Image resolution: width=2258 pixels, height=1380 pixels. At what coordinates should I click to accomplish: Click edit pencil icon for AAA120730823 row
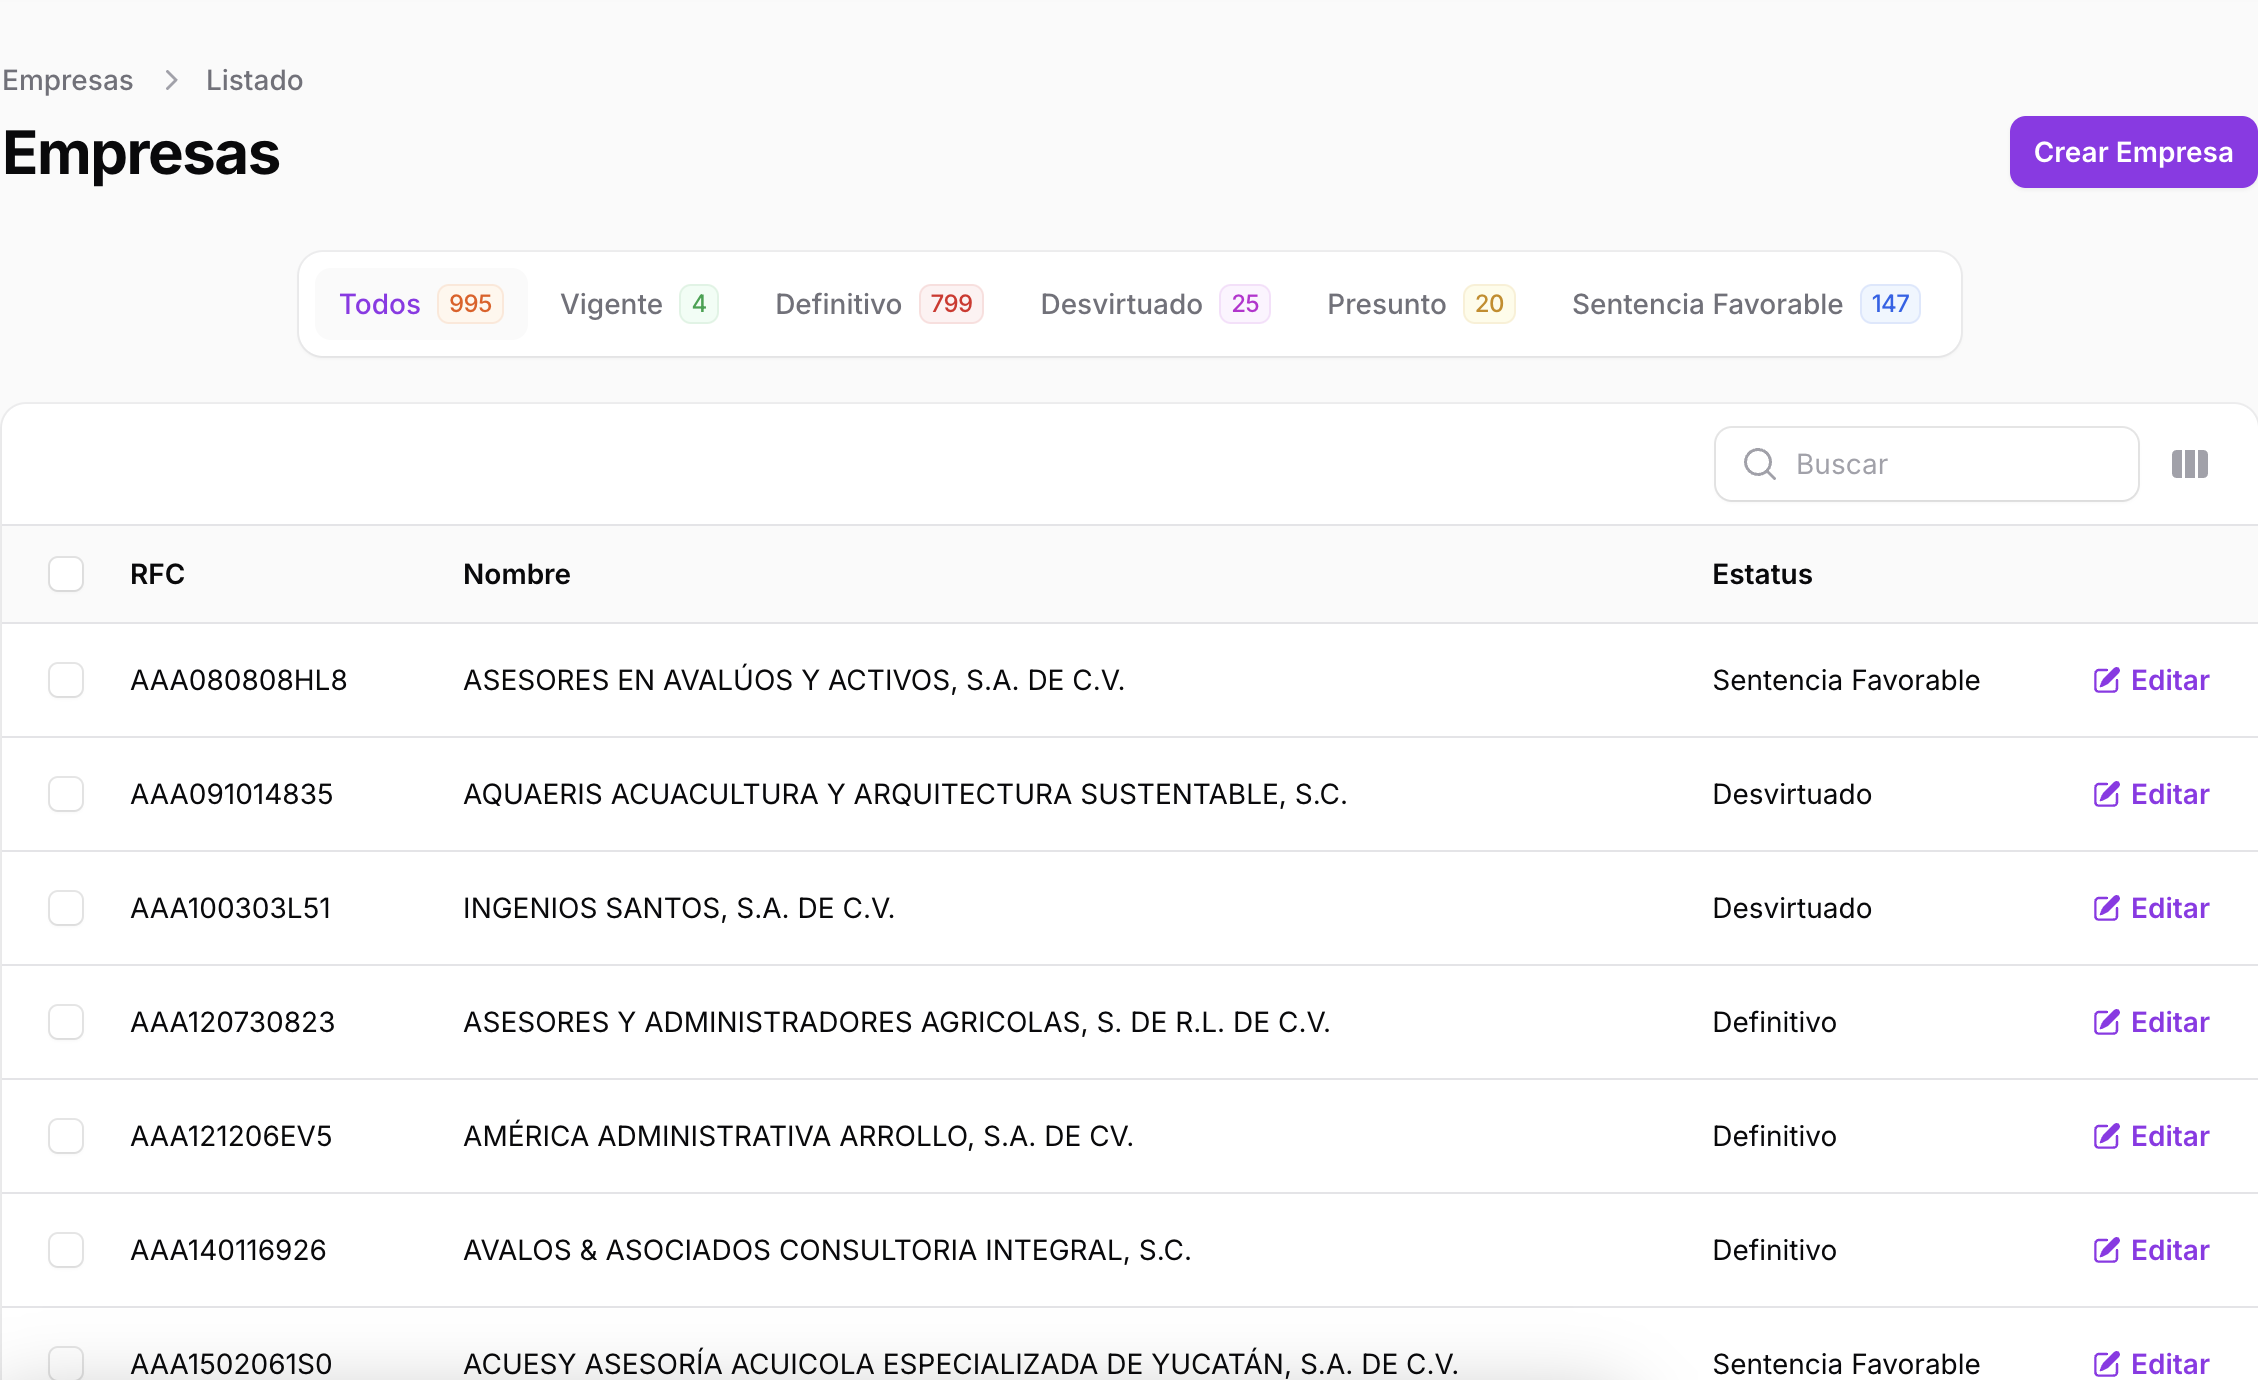[x=2106, y=1022]
